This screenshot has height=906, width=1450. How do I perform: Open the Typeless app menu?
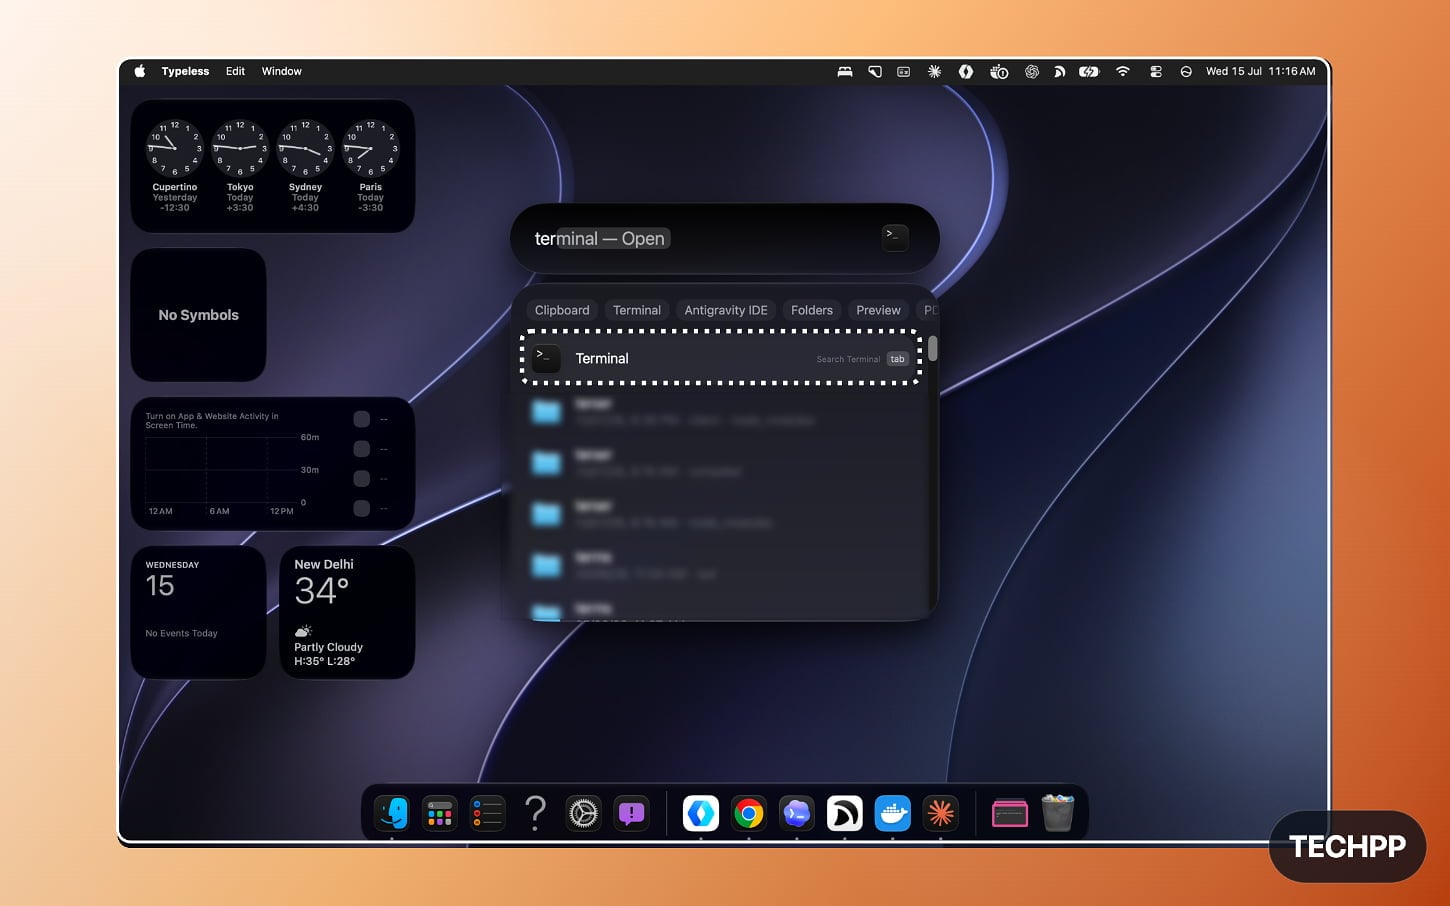185,71
